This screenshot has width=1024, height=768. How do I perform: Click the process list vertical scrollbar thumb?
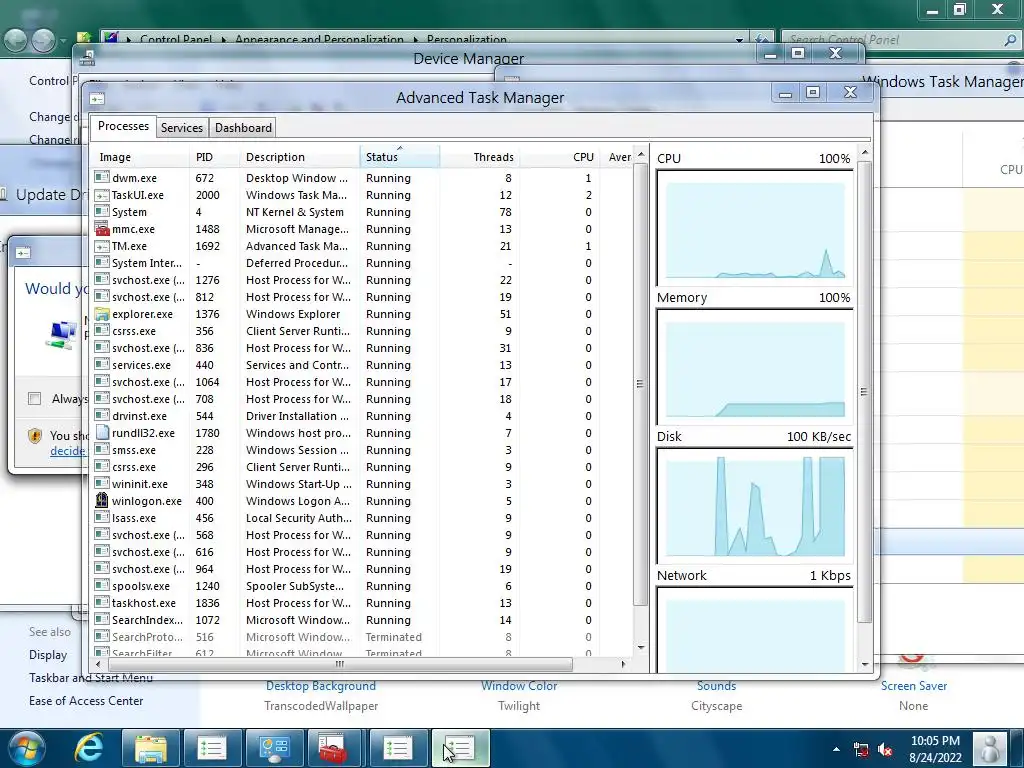[x=640, y=383]
